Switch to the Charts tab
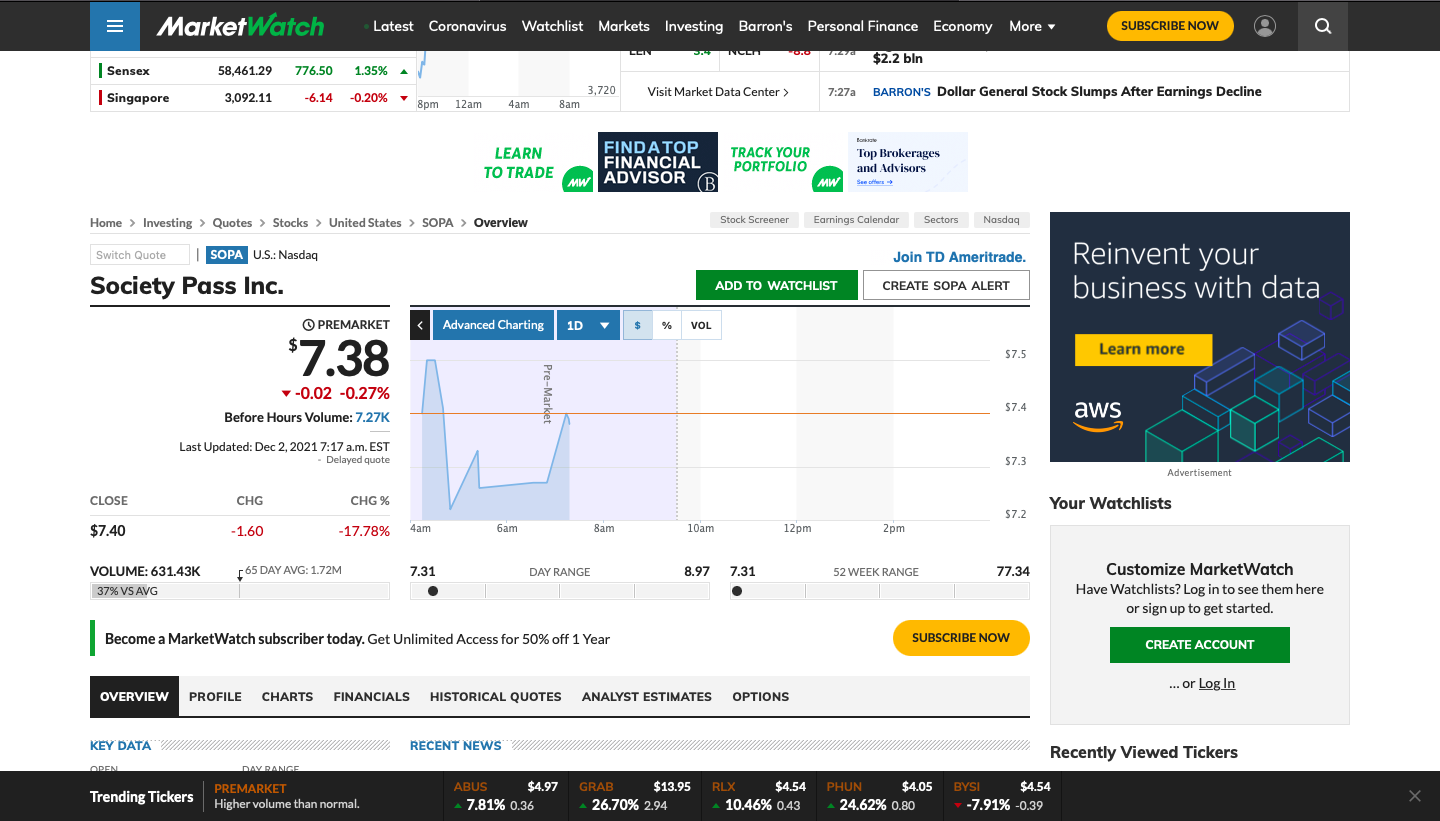 [x=288, y=697]
